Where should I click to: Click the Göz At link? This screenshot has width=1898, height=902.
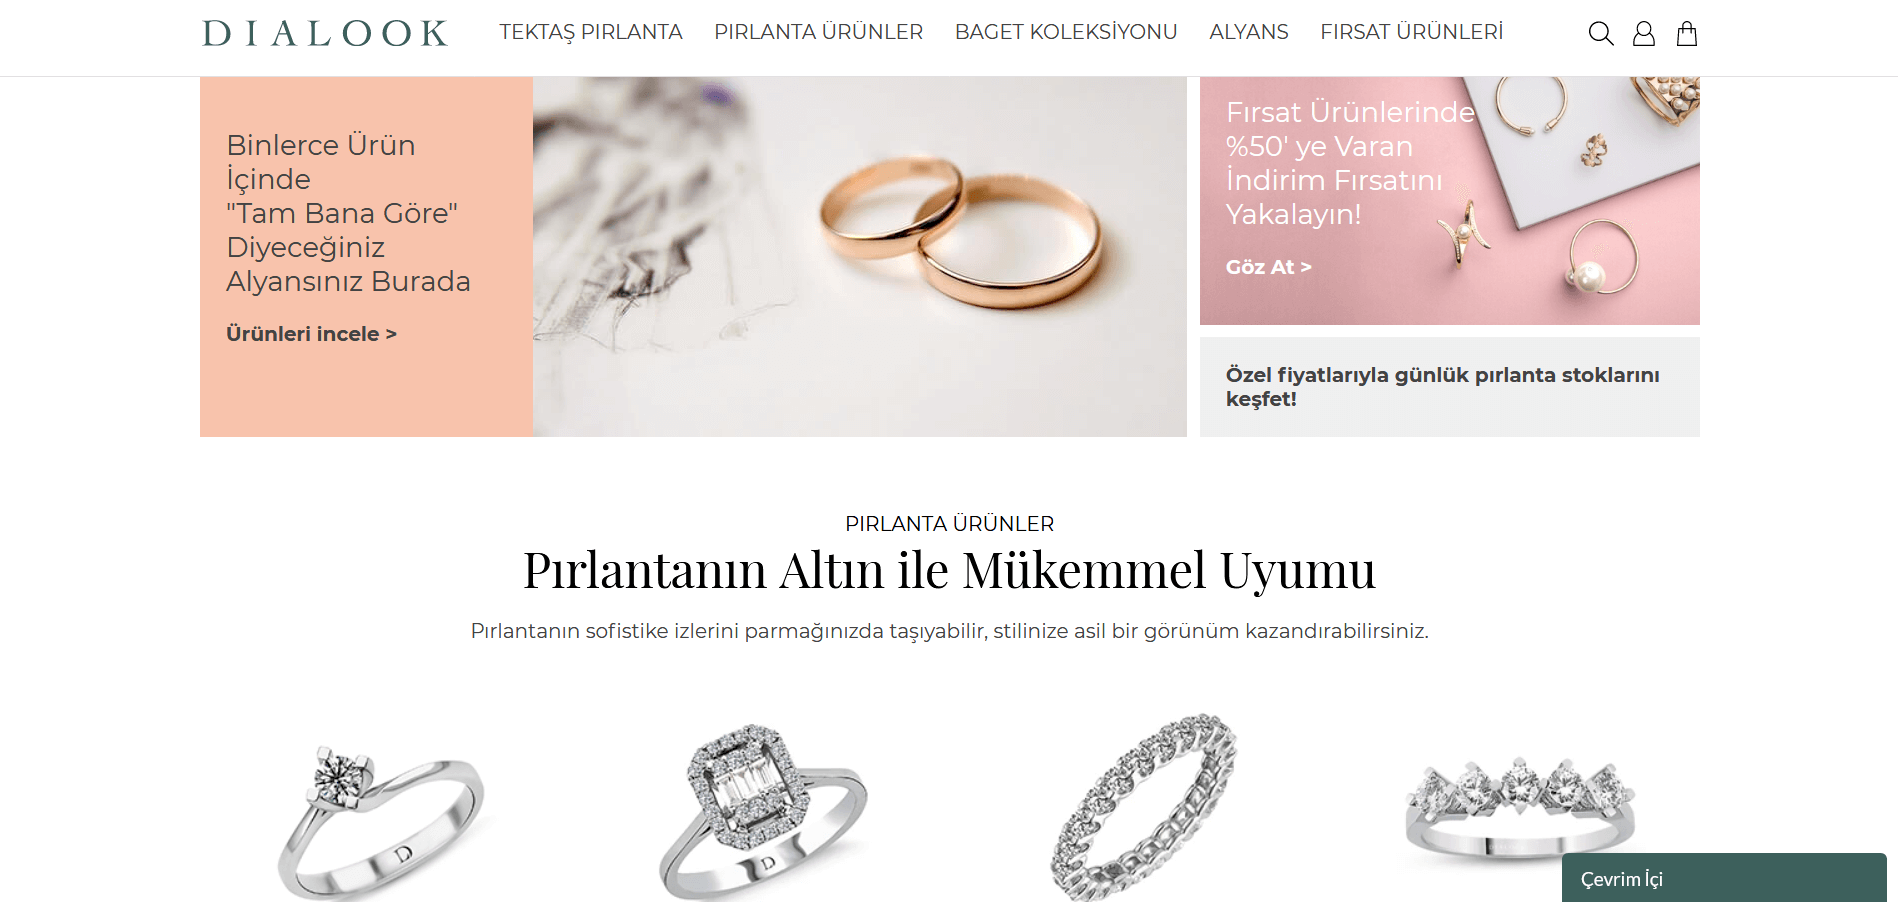[1269, 267]
